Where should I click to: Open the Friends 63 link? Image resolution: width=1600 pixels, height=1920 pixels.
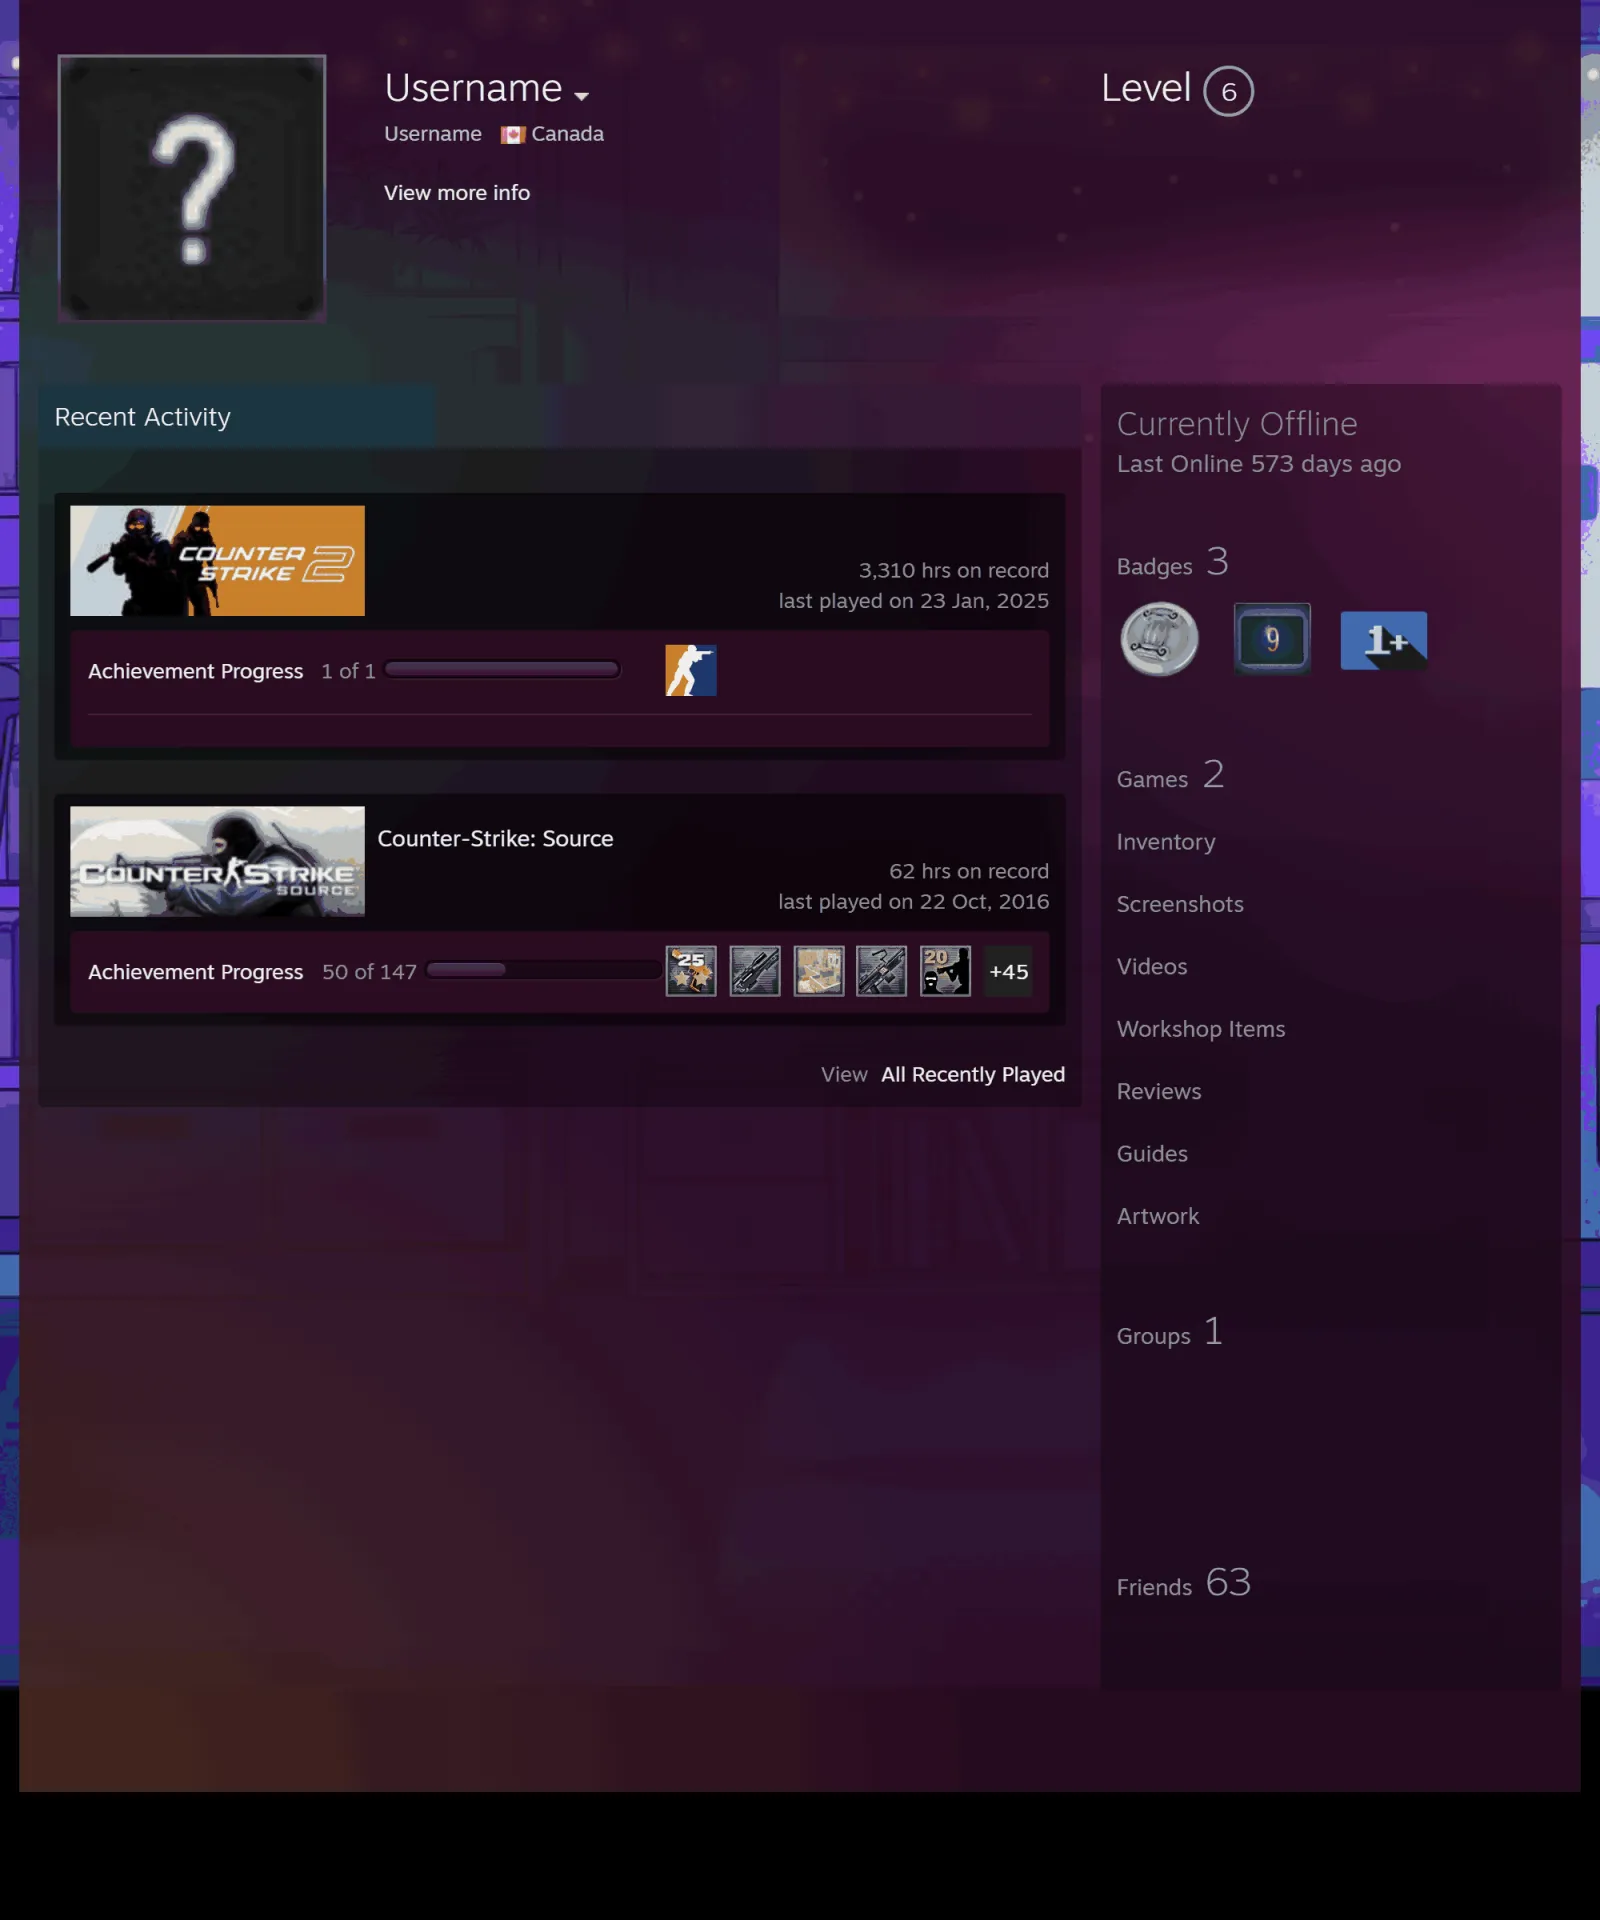pyautogui.click(x=1184, y=1584)
